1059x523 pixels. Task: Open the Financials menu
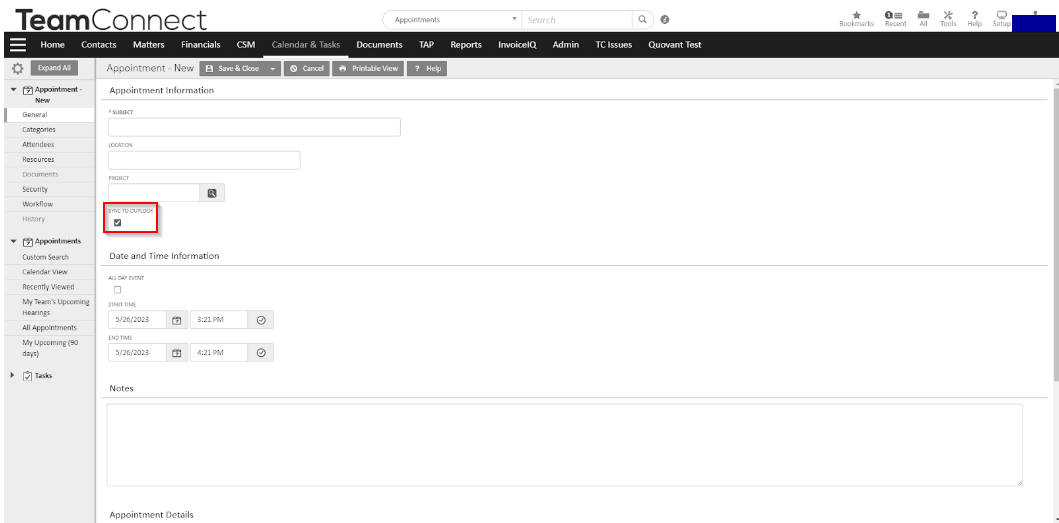(x=201, y=45)
